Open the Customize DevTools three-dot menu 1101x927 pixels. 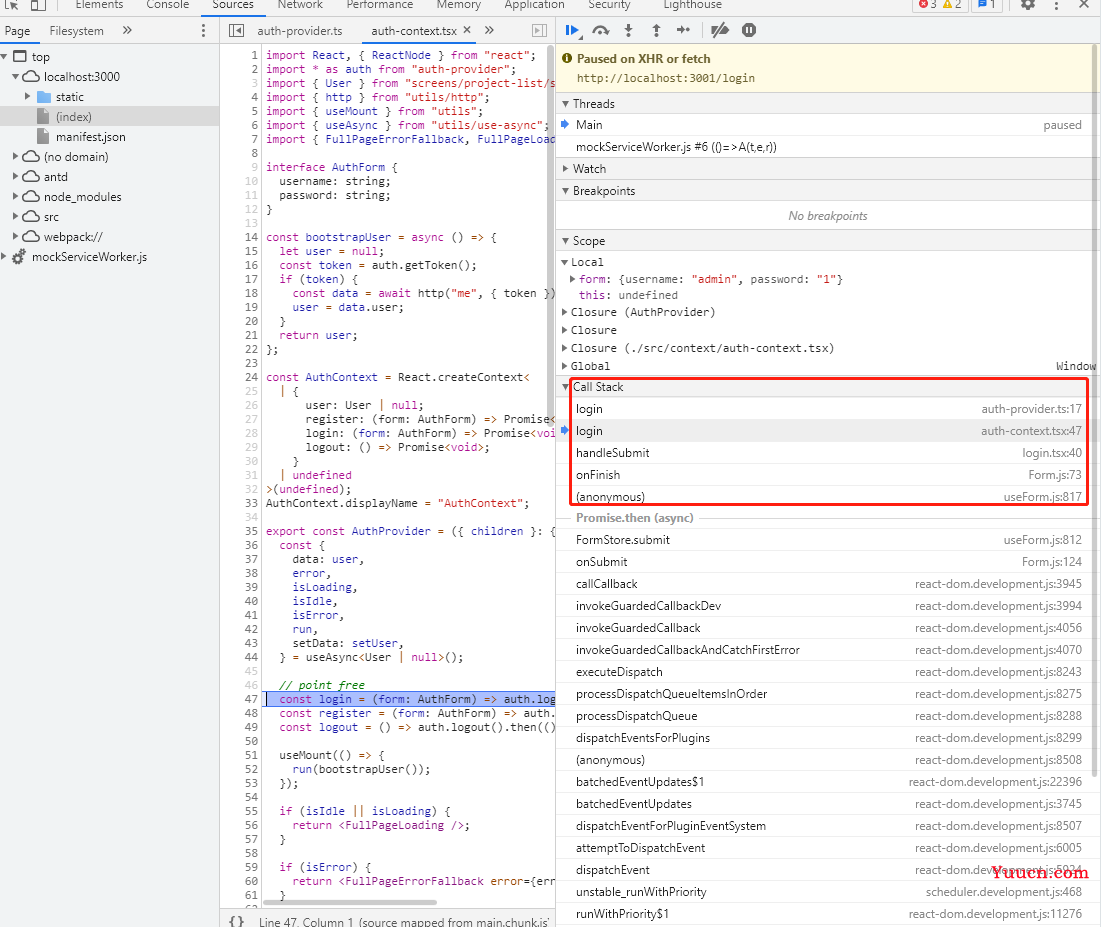click(1056, 5)
